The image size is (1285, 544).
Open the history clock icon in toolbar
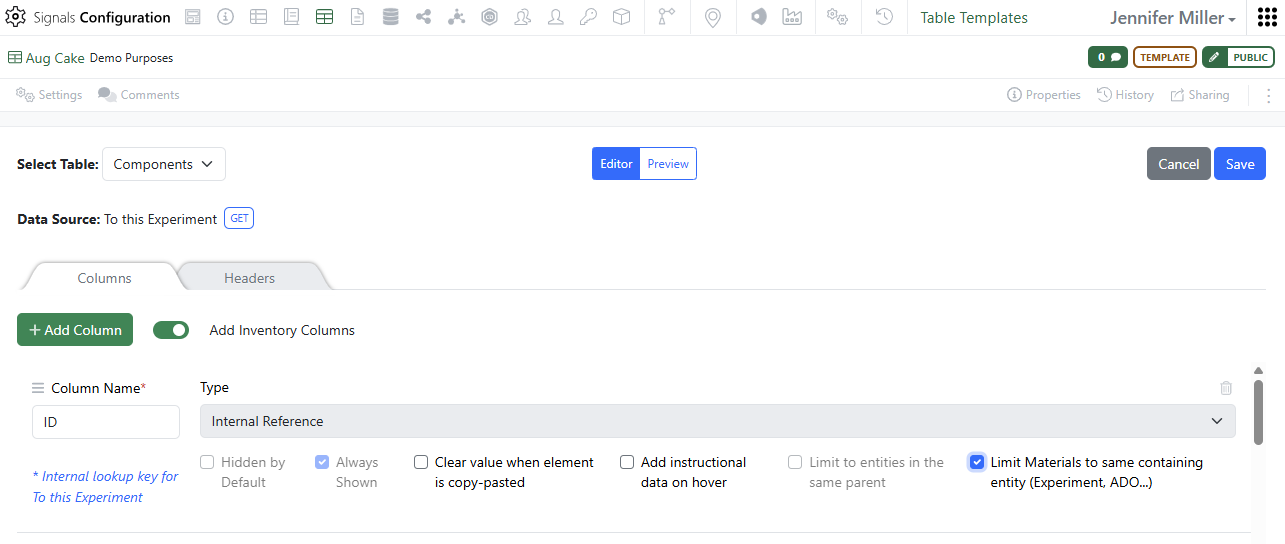884,17
